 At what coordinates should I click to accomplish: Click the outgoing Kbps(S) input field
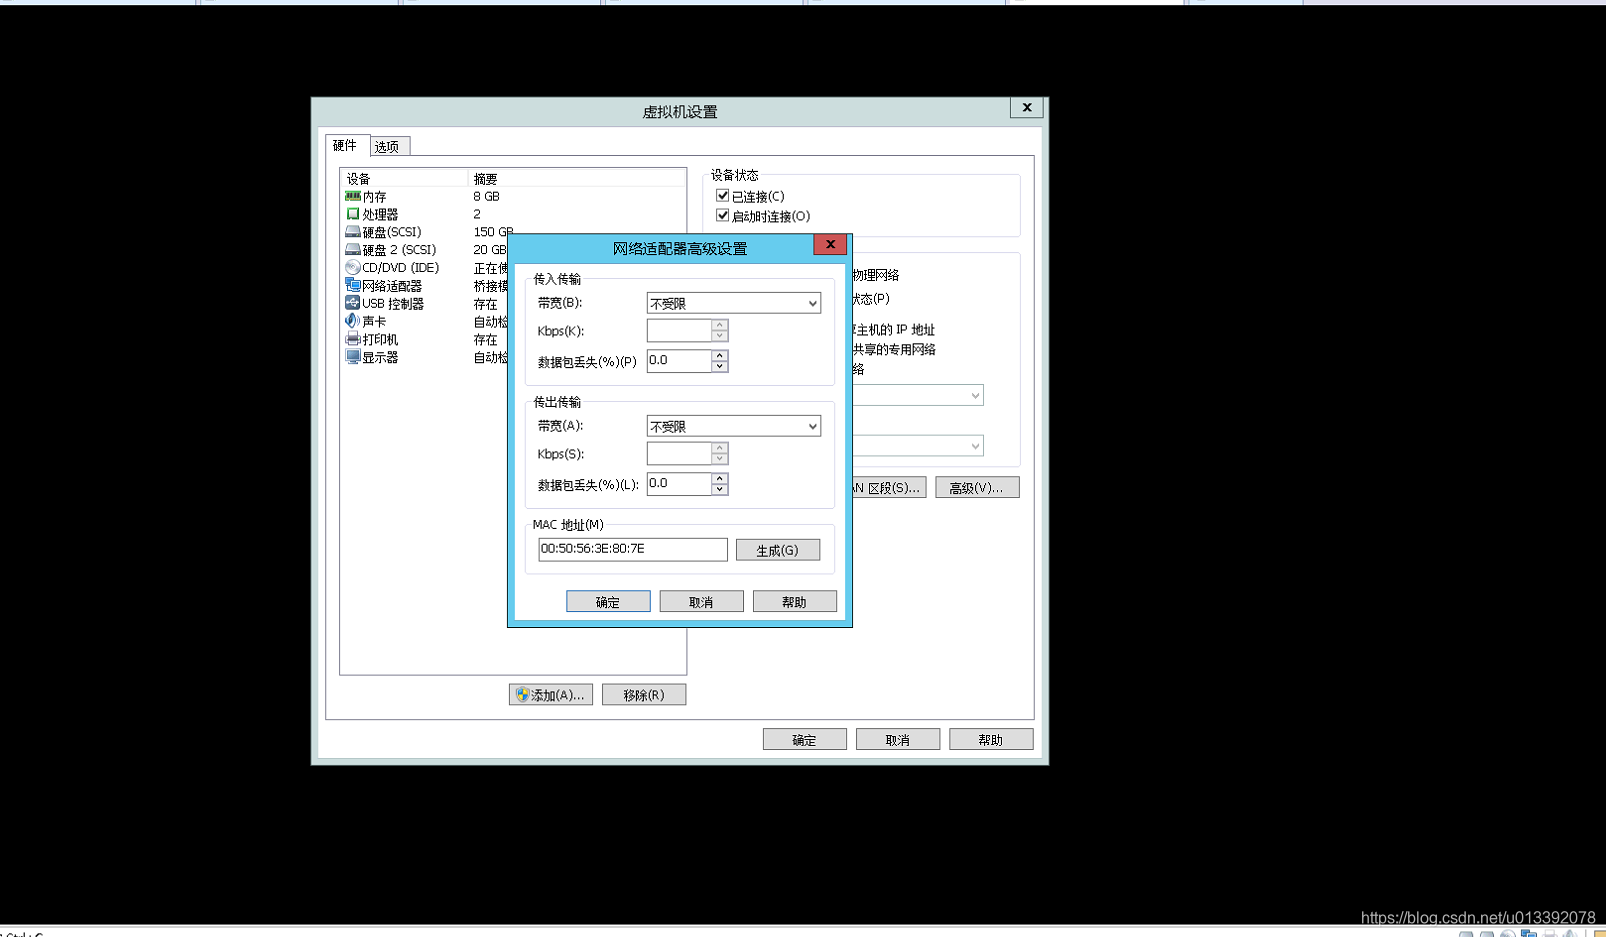(679, 453)
